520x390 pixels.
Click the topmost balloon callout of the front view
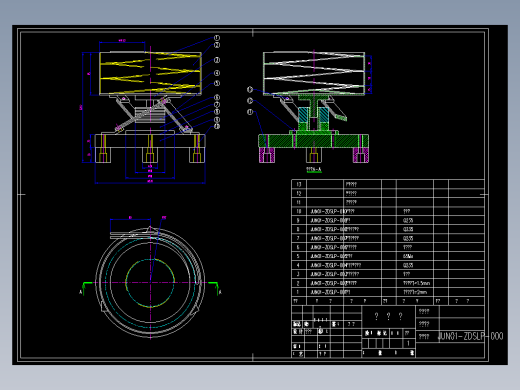click(217, 38)
